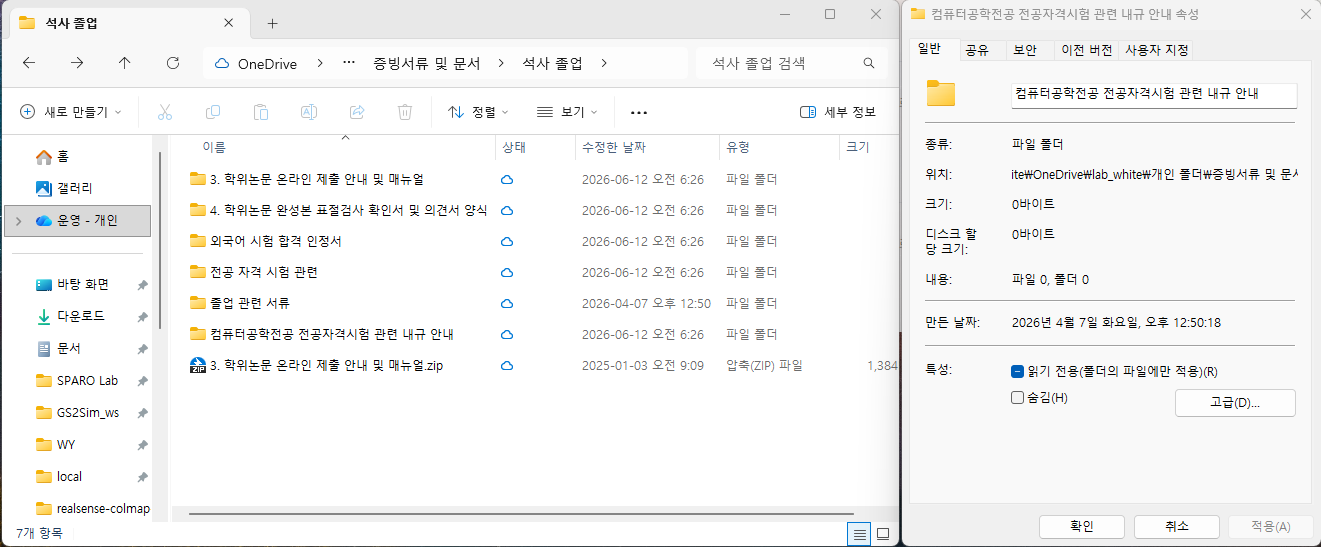
Task: Click chevron after 증빙서류 및 문서 breadcrumb
Action: point(501,63)
